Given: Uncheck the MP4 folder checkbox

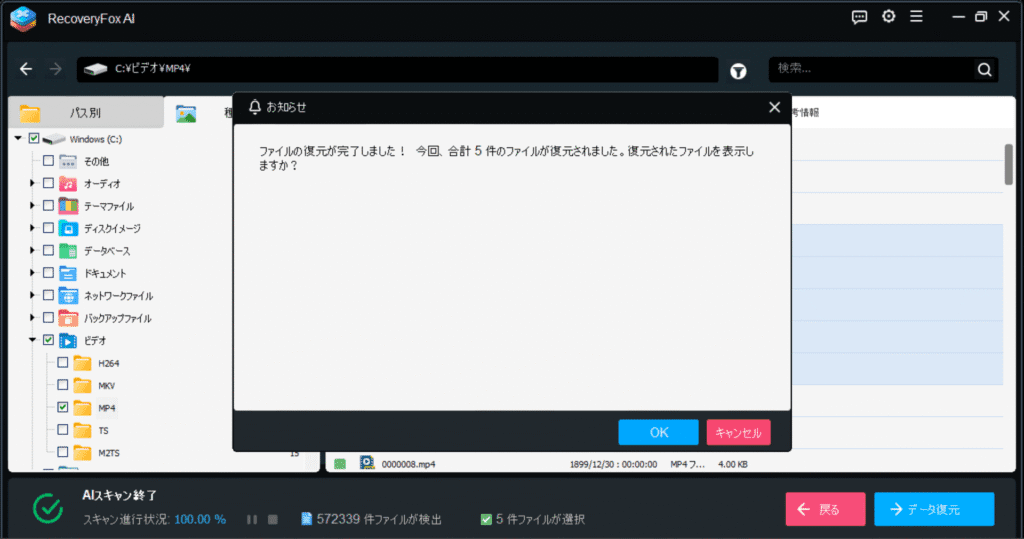Looking at the screenshot, I should 63,407.
